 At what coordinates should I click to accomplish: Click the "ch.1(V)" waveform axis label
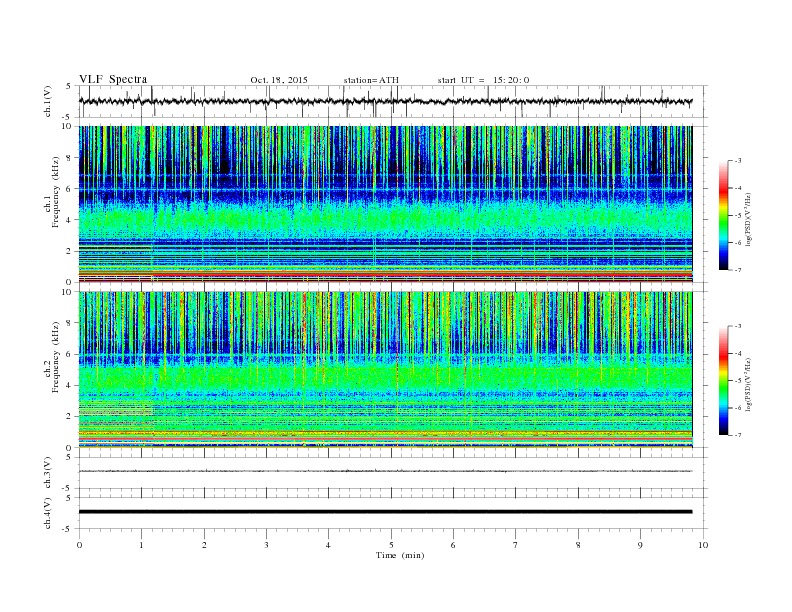48,101
